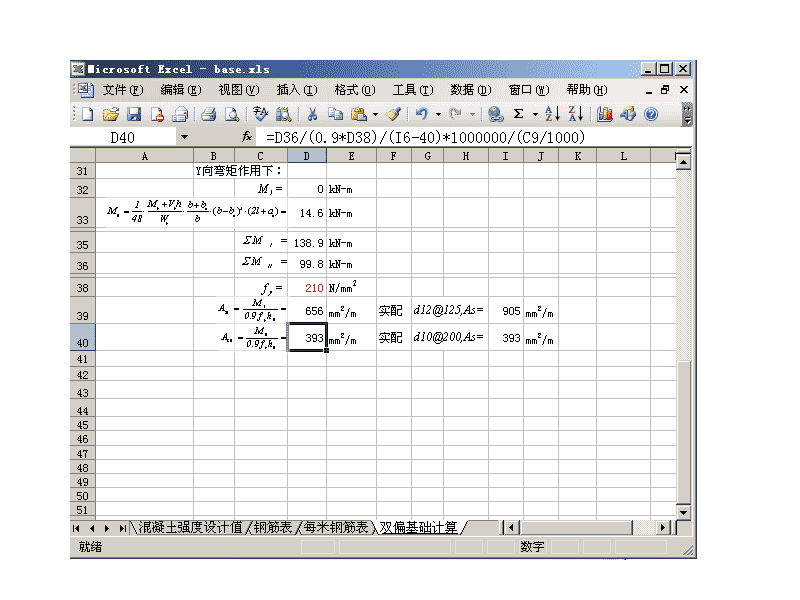
Task: Open the 格式(O) menu
Action: pyautogui.click(x=355, y=90)
